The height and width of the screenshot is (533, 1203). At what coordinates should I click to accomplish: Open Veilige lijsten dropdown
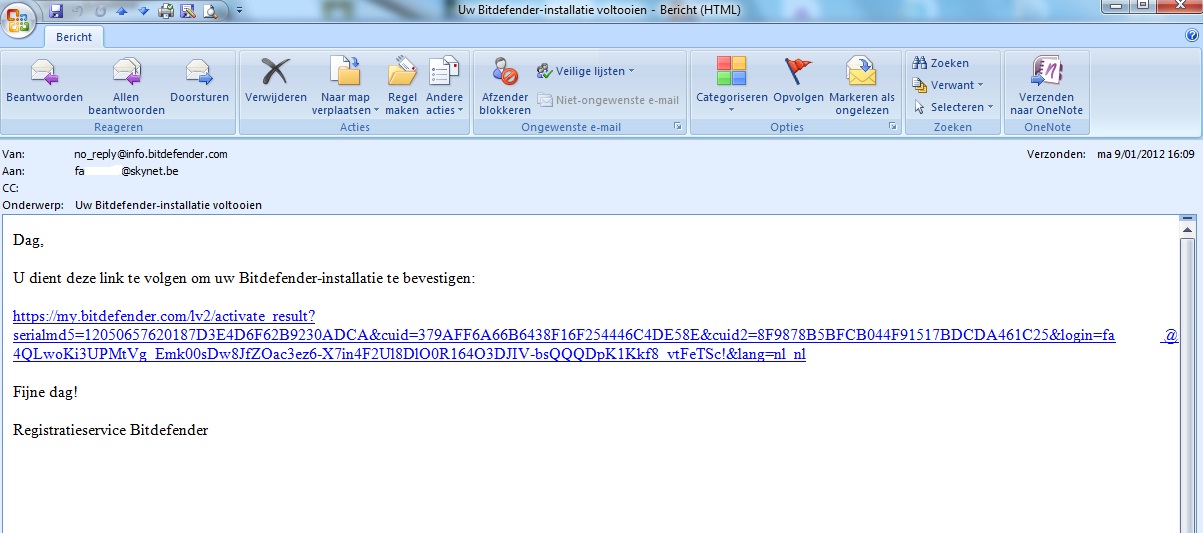tap(586, 71)
